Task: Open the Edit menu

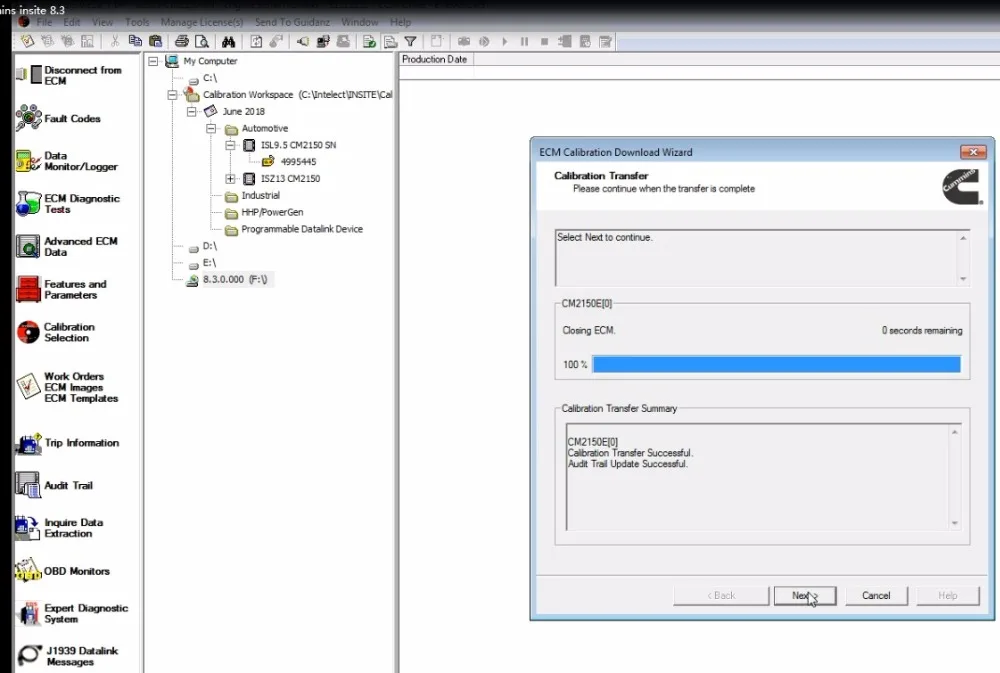Action: point(71,22)
